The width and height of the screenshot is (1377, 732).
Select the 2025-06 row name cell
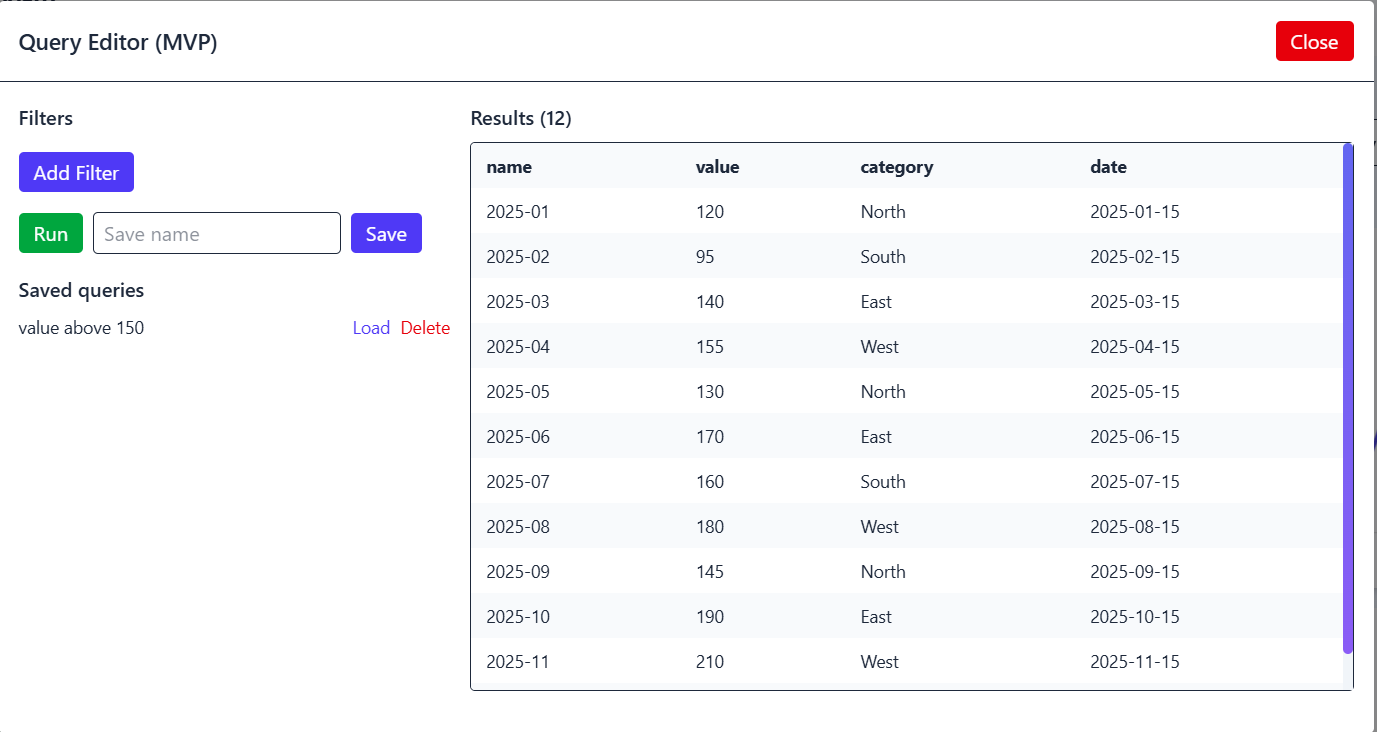[518, 437]
